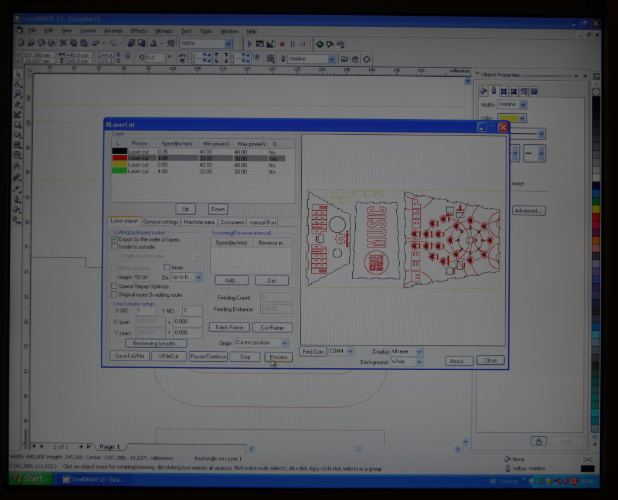Select the red Laser cut layer row
Image resolution: width=618 pixels, height=500 pixels.
click(x=198, y=158)
